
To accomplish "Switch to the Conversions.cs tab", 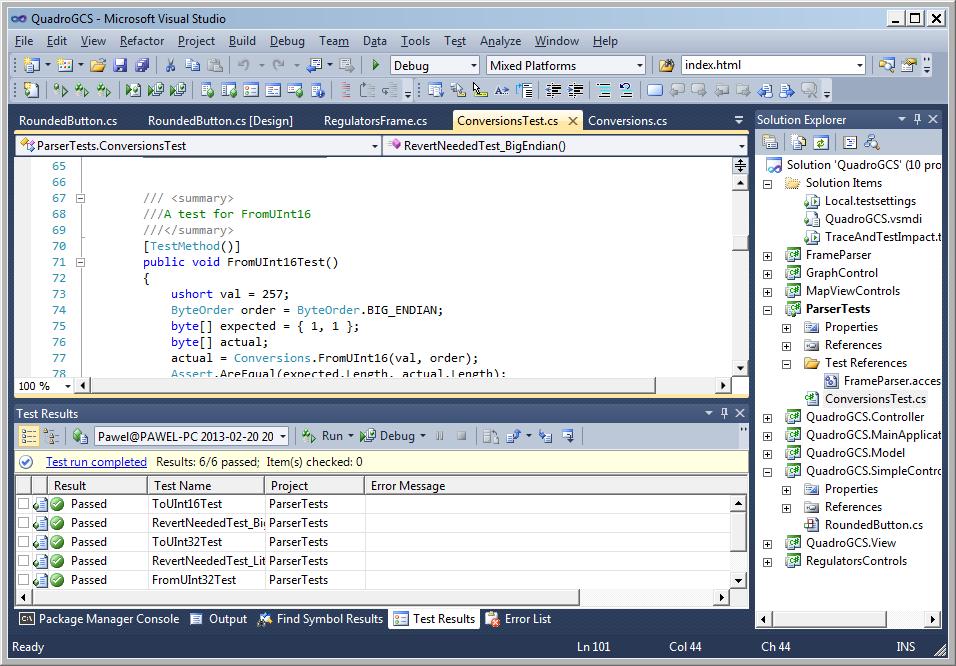I will (x=627, y=121).
